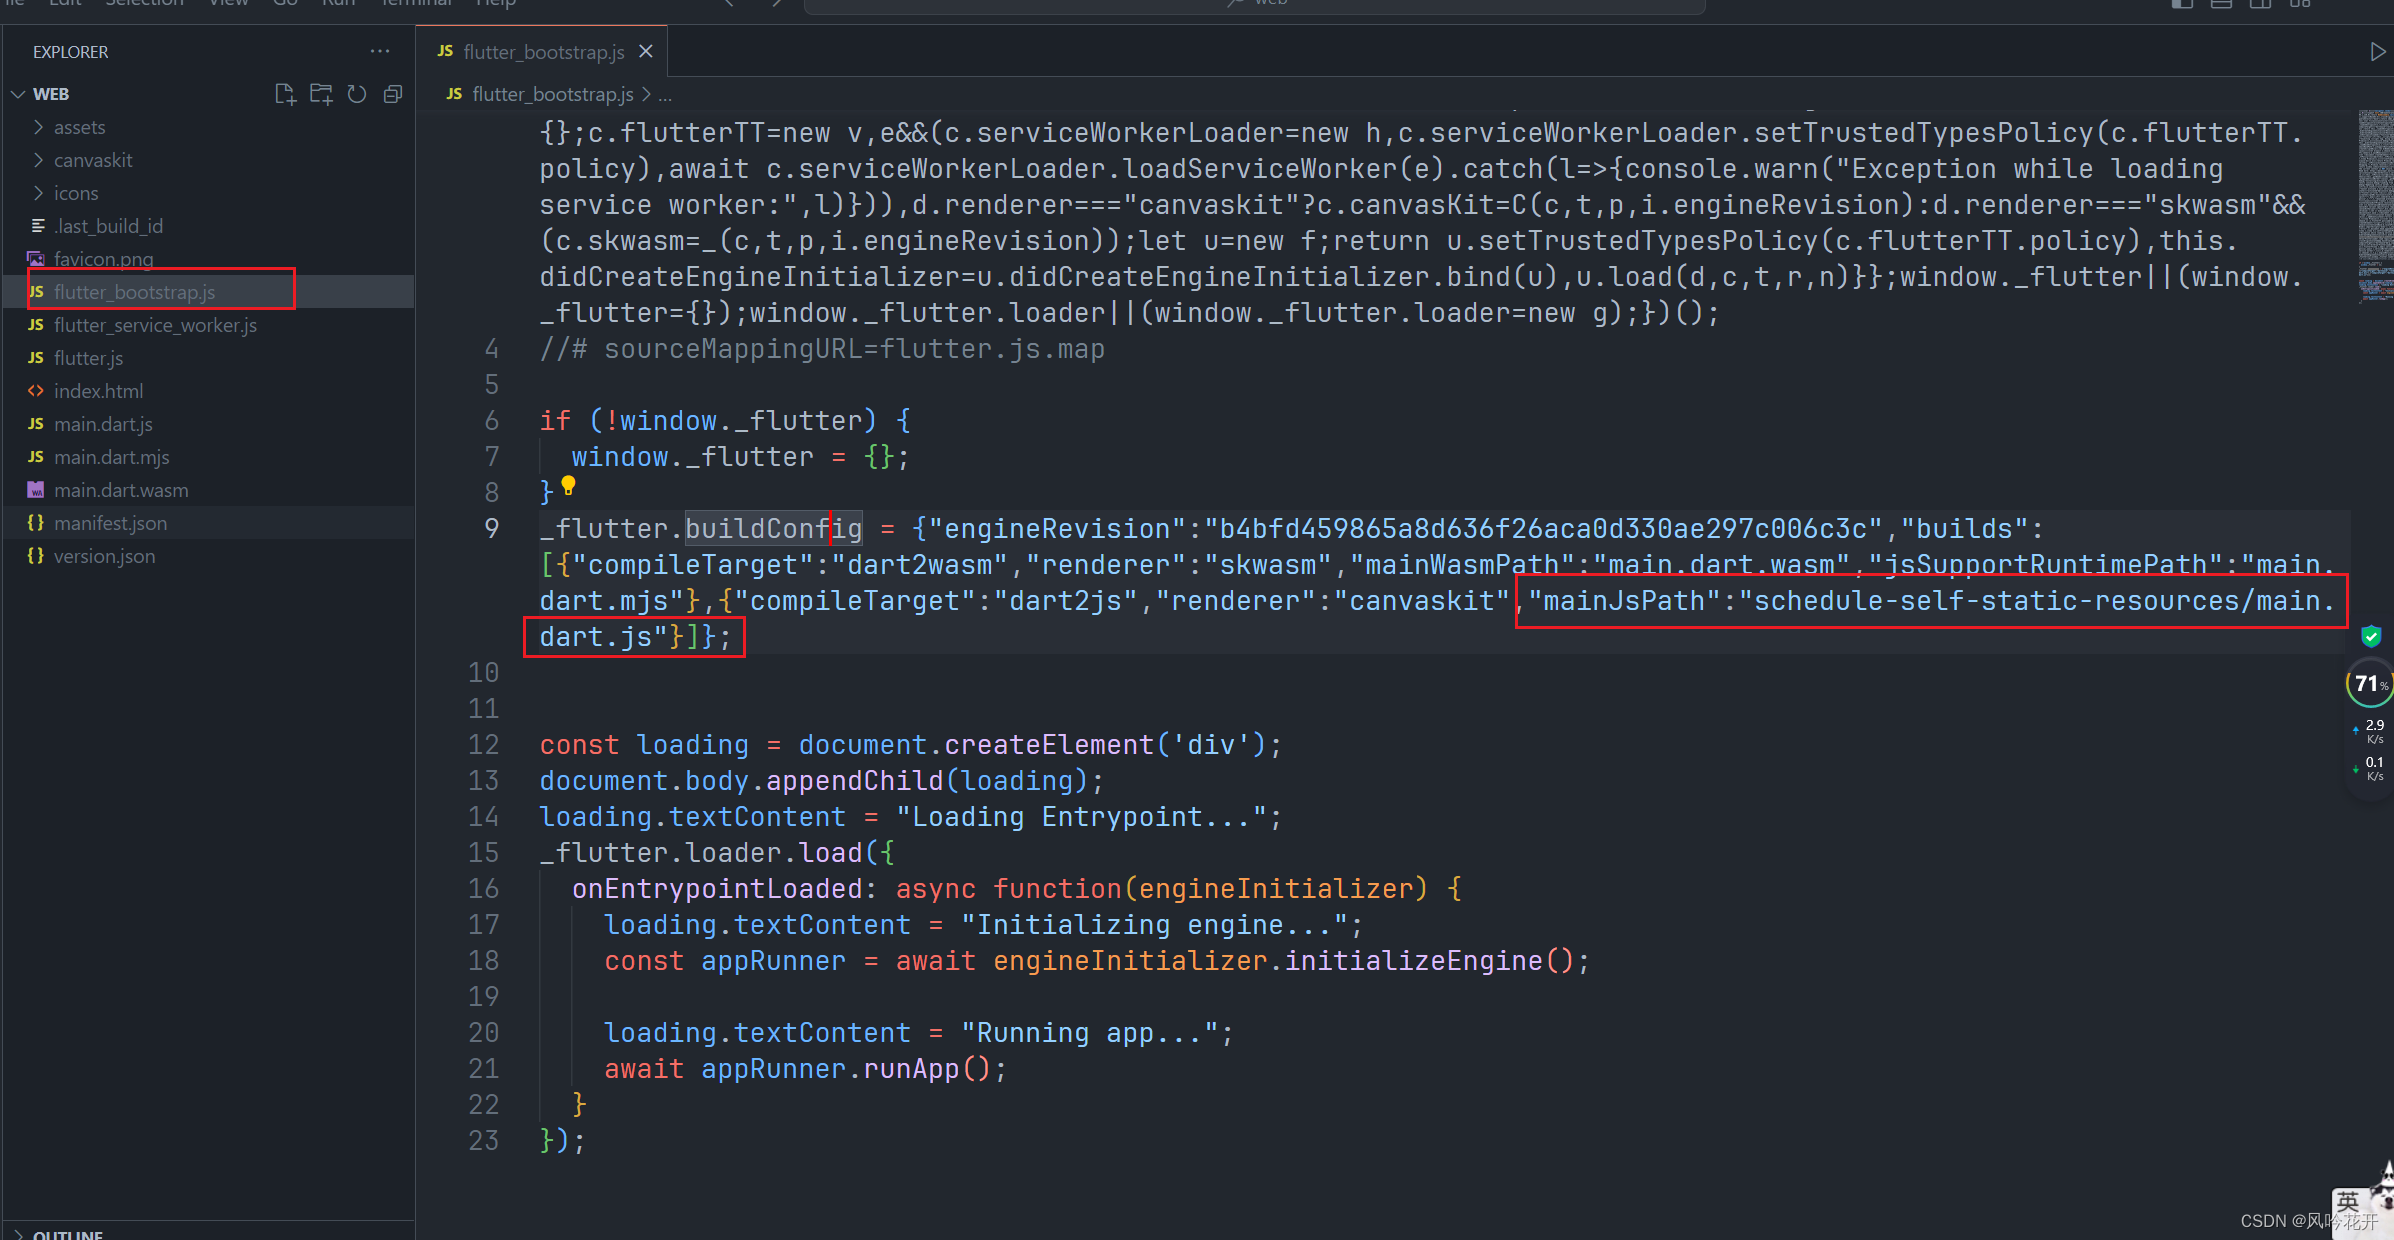Open the main.dart.wasm file
Screen dimensions: 2394x1240
208,490
